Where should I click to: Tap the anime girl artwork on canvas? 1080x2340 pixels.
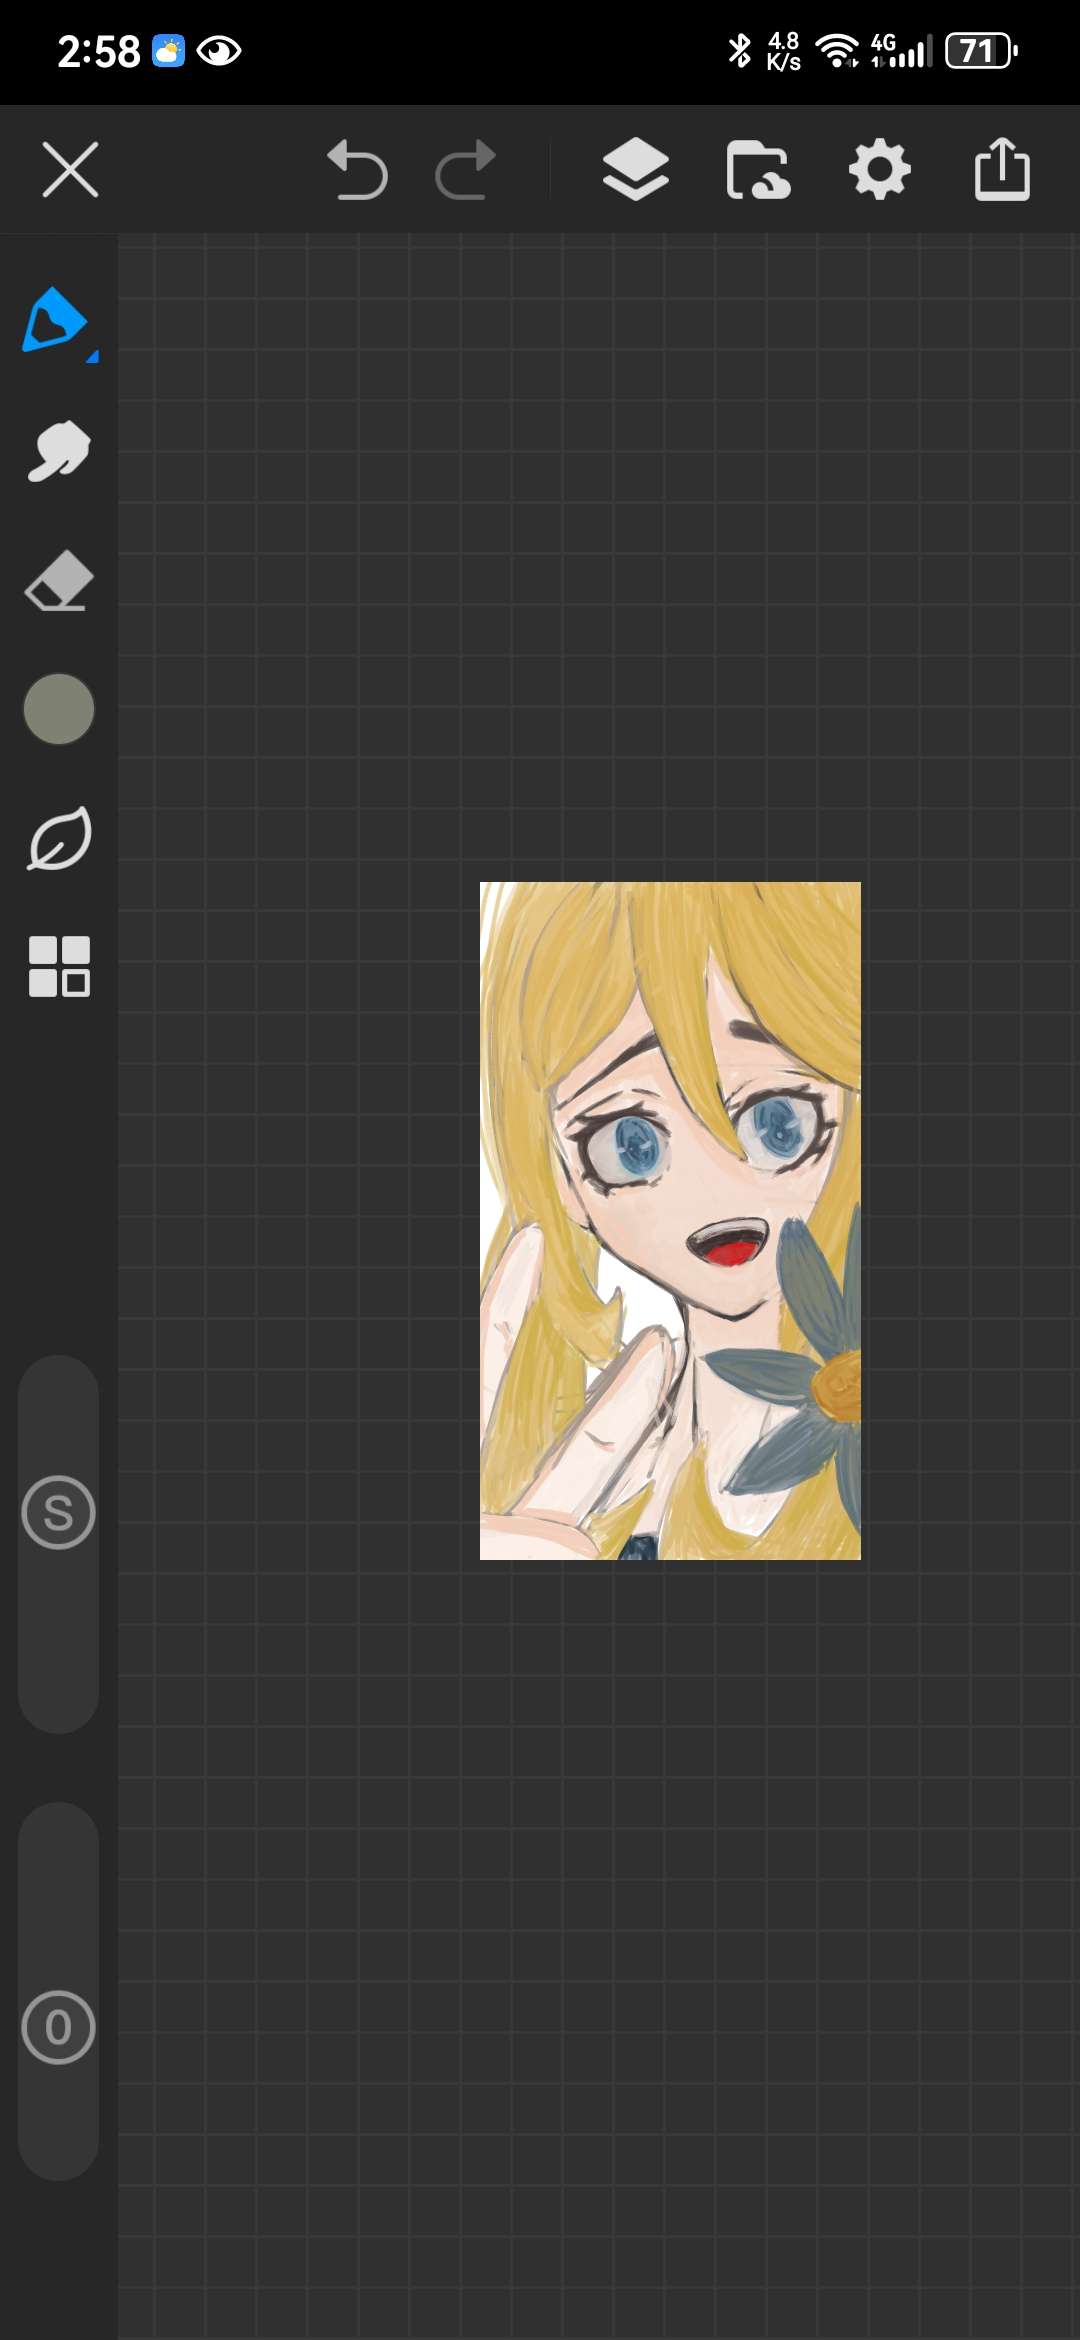coord(670,1221)
